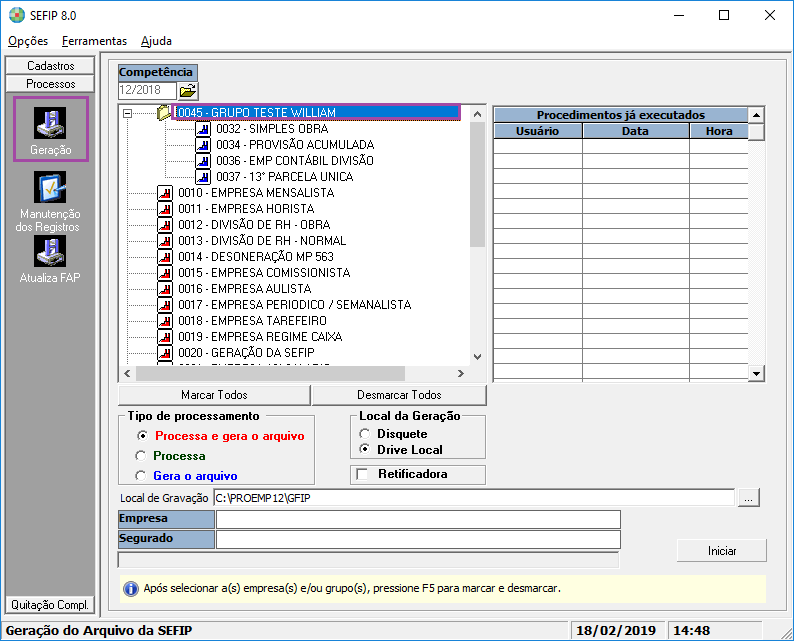Image resolution: width=794 pixels, height=641 pixels.
Task: Open the Ferramentas menu
Action: [x=94, y=41]
